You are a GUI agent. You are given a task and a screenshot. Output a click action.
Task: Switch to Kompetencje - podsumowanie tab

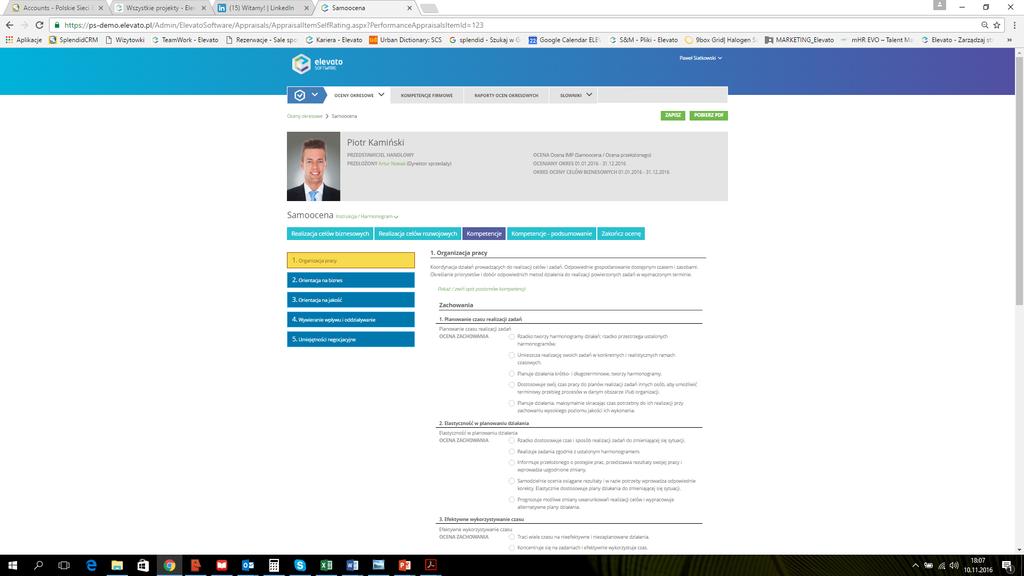[x=551, y=233]
